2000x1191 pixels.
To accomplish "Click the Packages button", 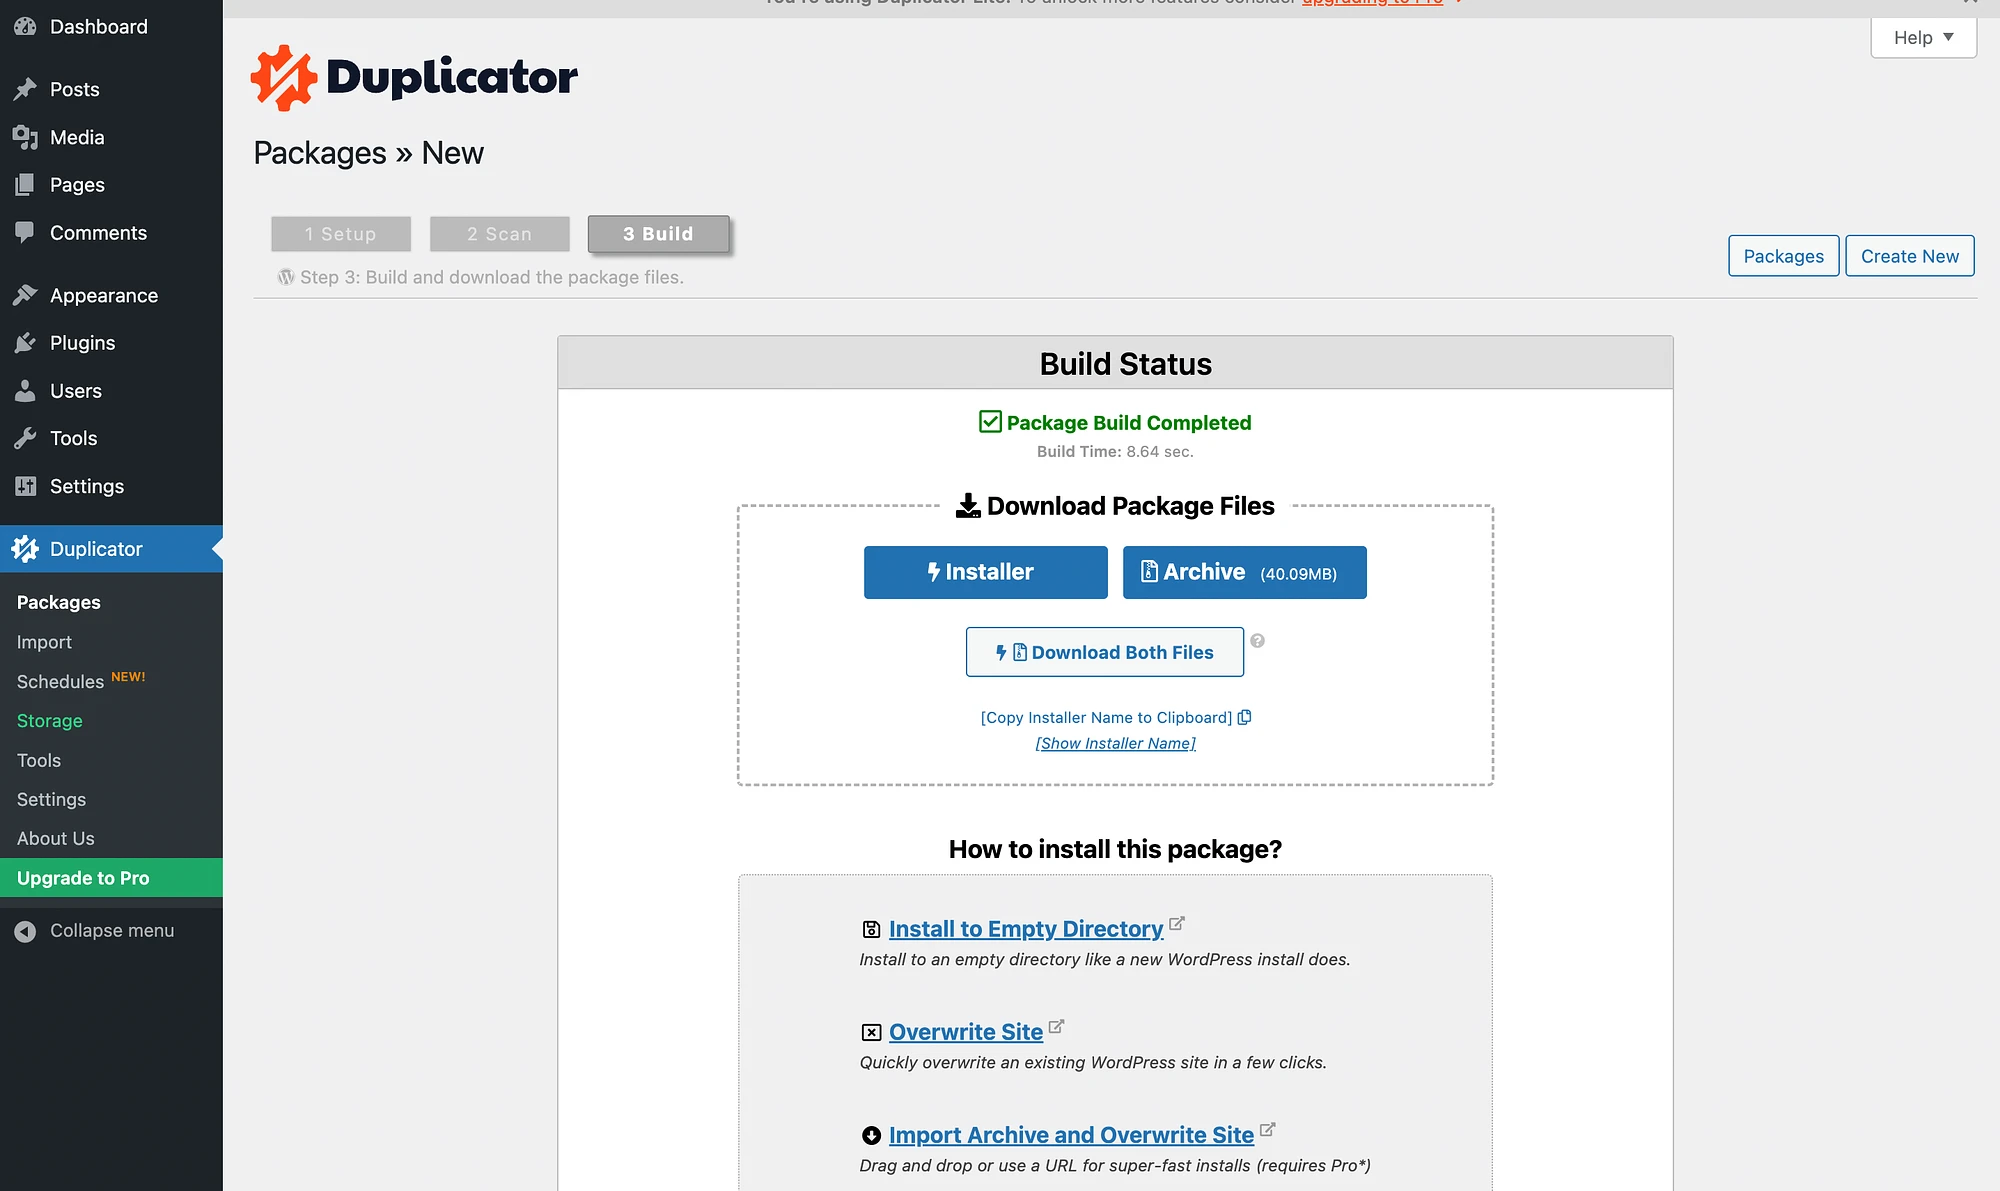I will [x=1783, y=255].
